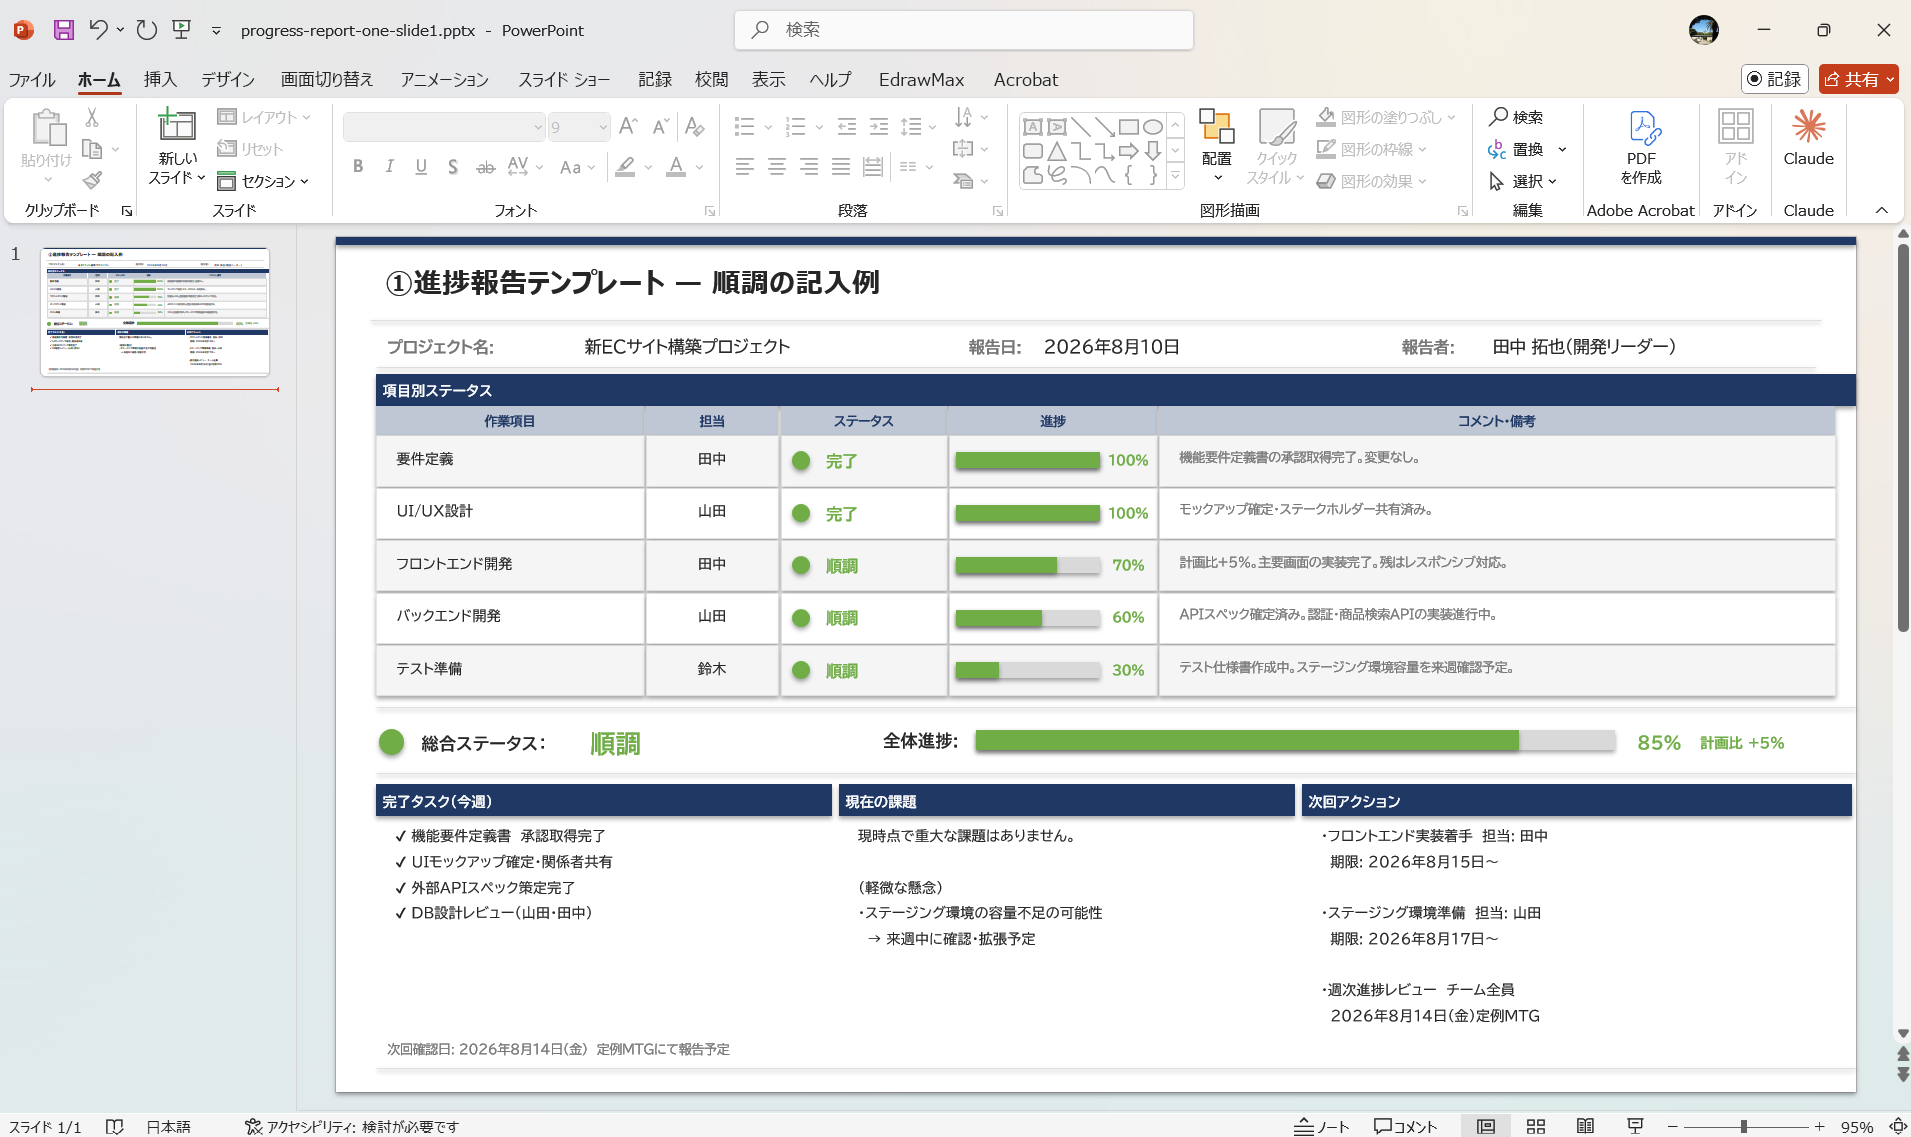Increase list indent level icon
Image resolution: width=1911 pixels, height=1137 pixels.
click(x=879, y=126)
